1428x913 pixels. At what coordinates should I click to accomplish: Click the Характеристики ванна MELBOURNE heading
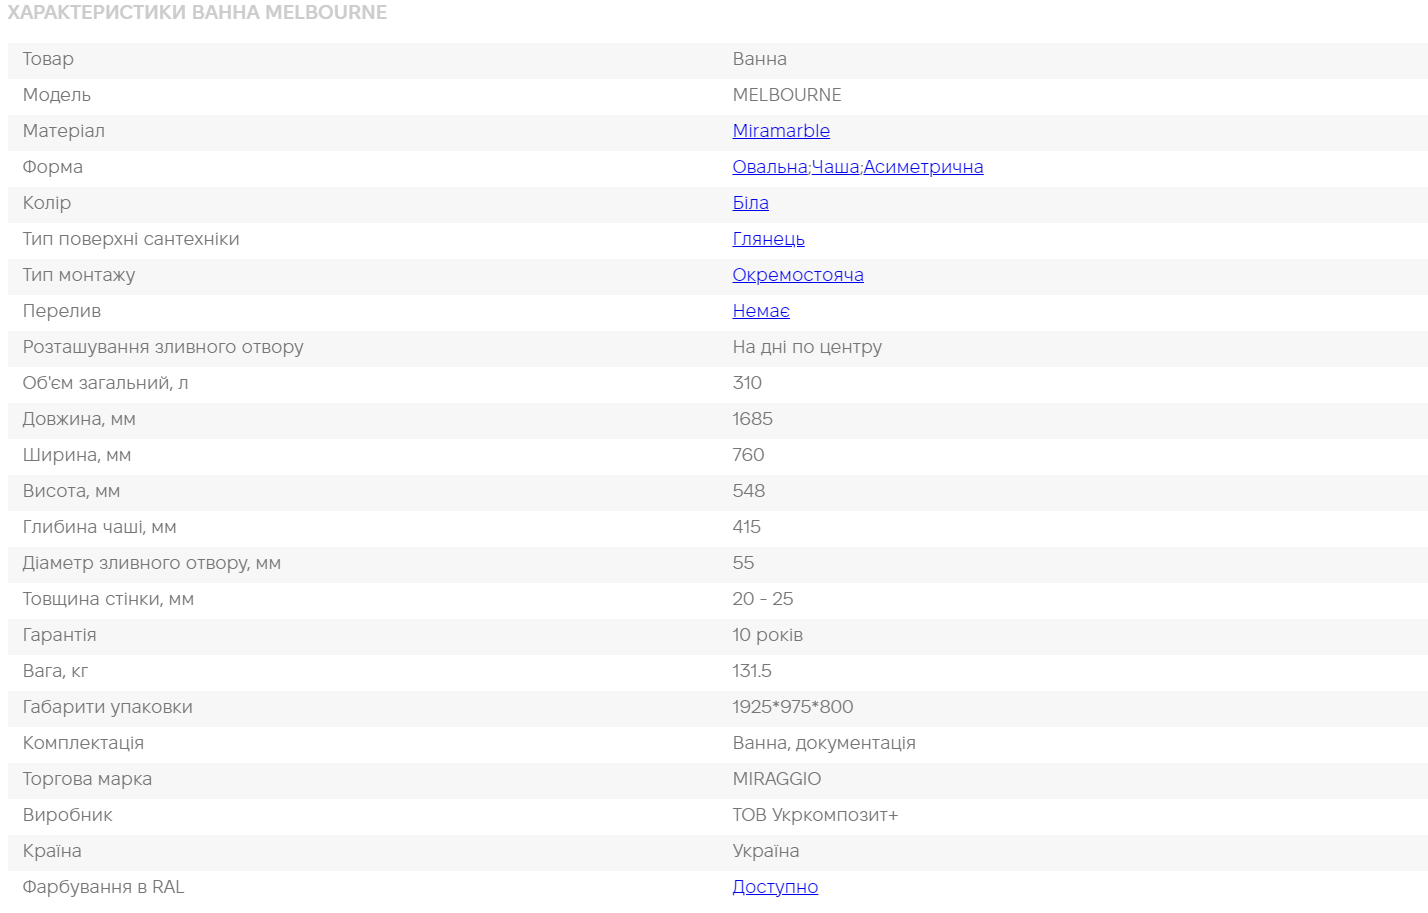coord(197,13)
